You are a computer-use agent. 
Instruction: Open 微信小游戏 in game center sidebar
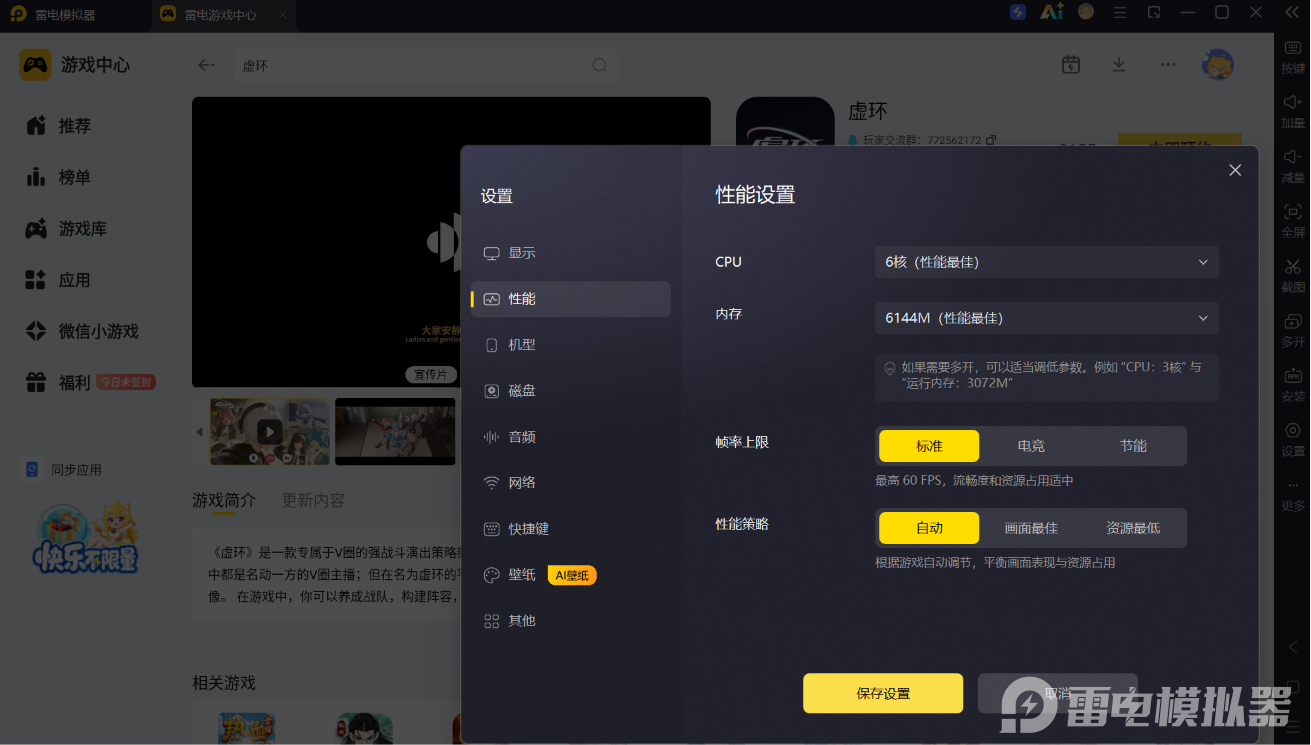[x=83, y=331]
